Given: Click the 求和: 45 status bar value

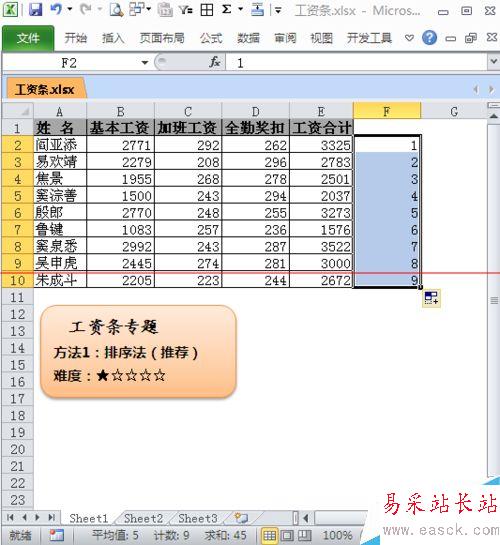Looking at the screenshot, I should (226, 535).
